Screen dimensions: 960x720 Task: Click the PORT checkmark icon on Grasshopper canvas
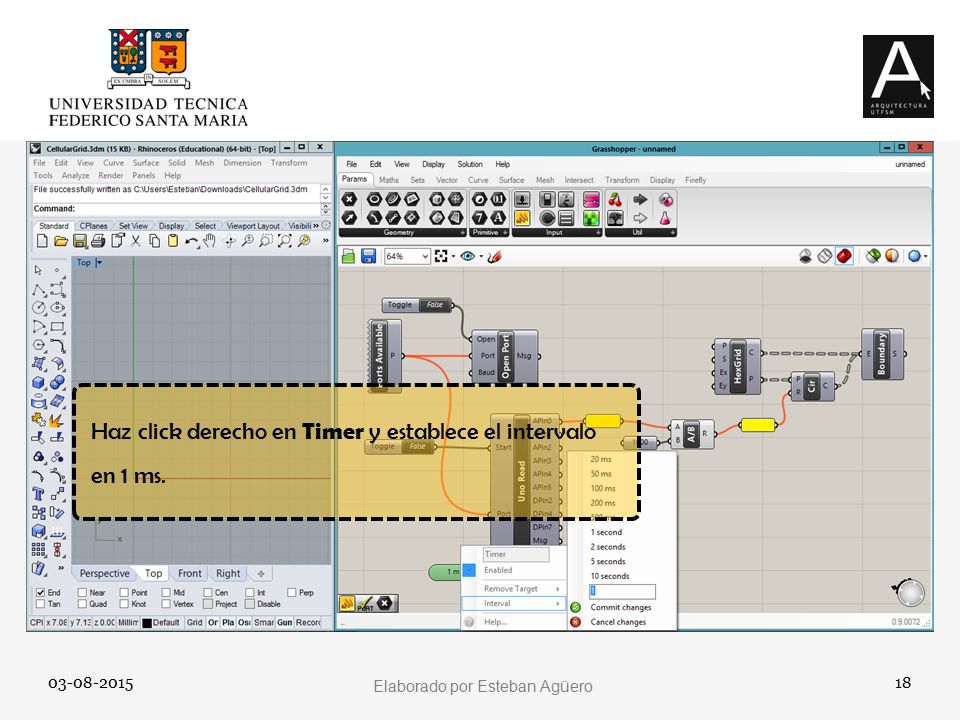(x=366, y=604)
